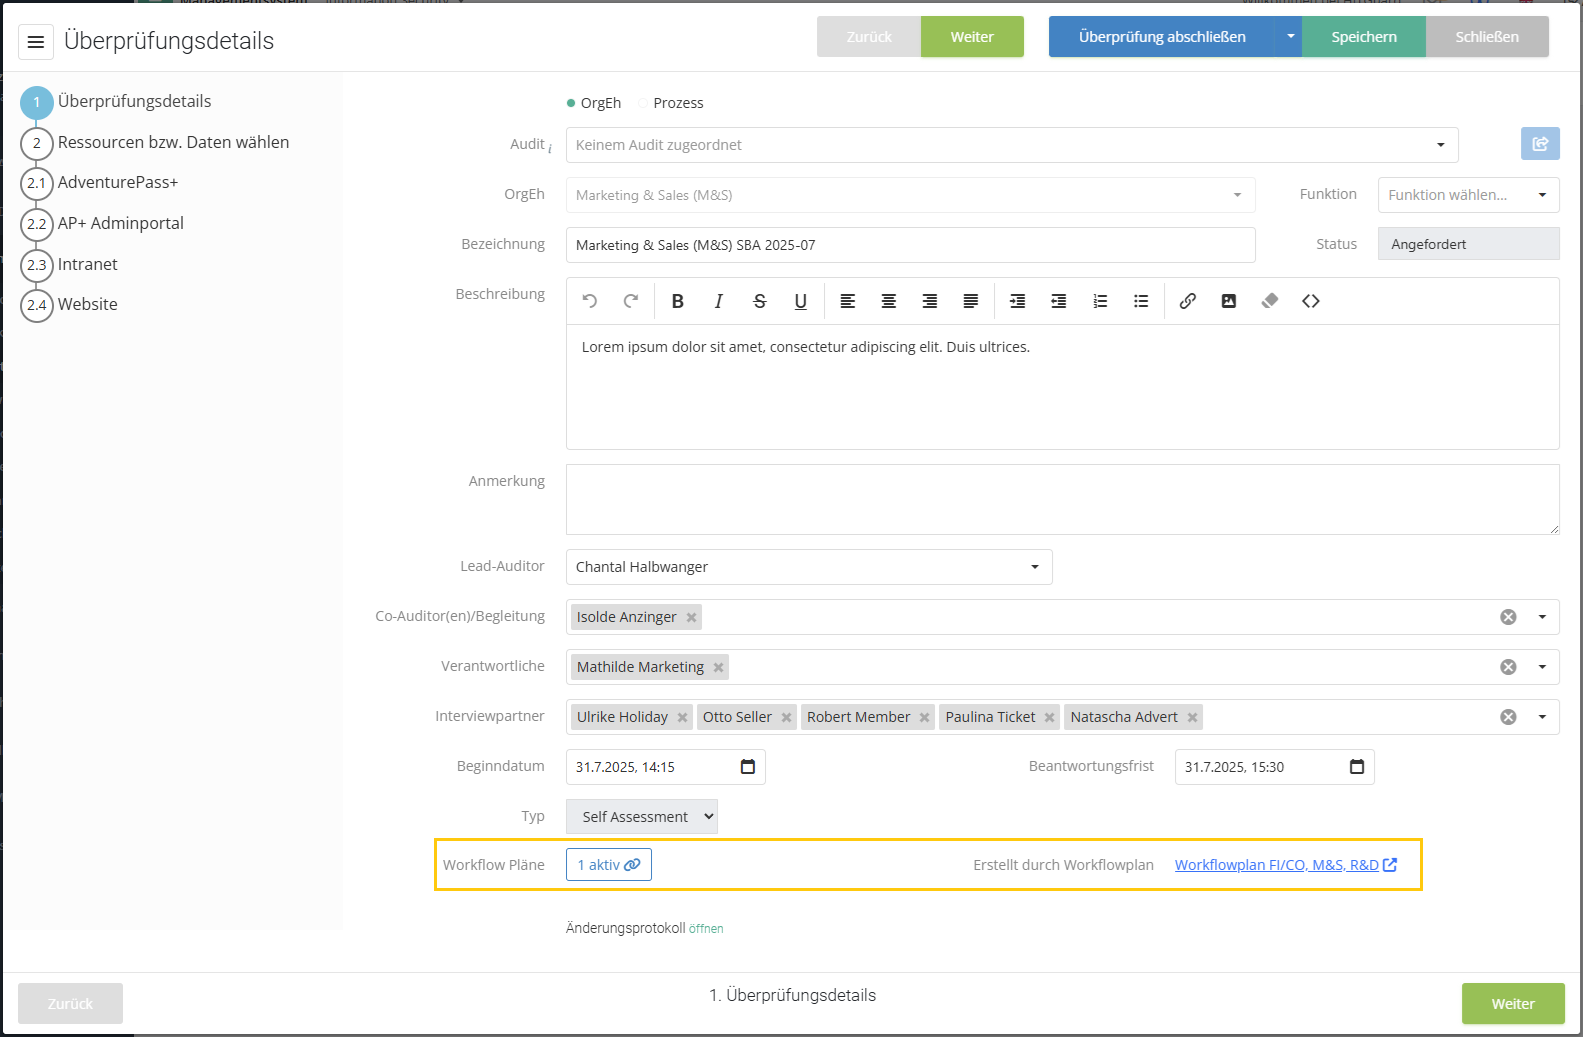
Task: Apply italic formatting in description toolbar
Action: pos(718,301)
